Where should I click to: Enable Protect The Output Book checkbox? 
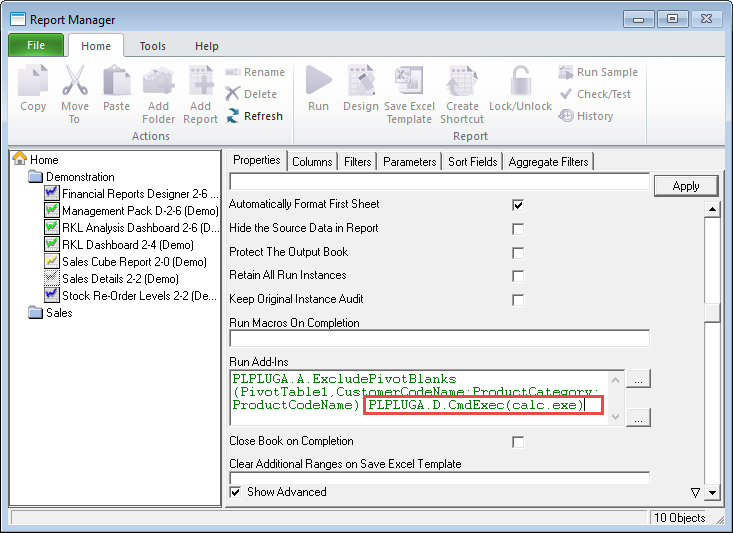[518, 252]
